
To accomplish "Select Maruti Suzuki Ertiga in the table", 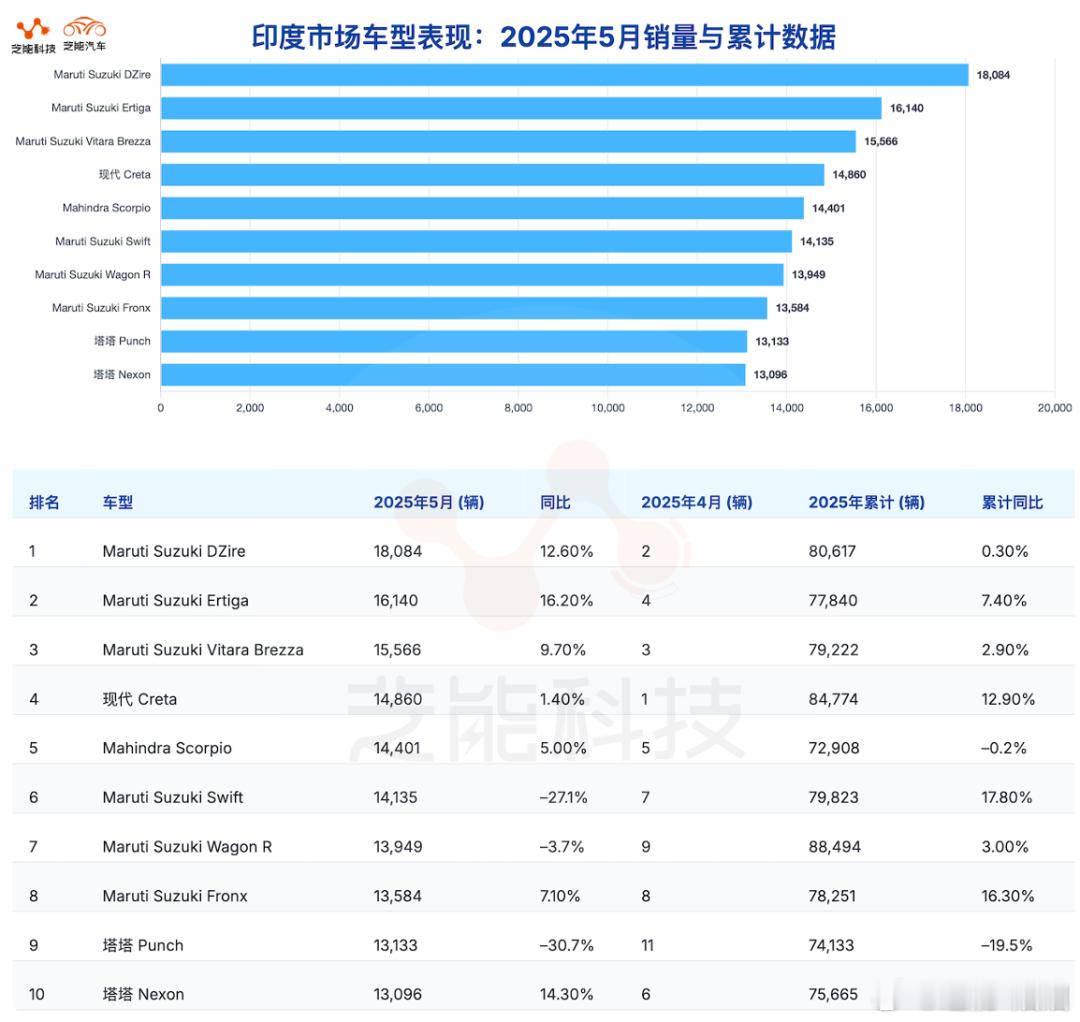I will coord(176,601).
